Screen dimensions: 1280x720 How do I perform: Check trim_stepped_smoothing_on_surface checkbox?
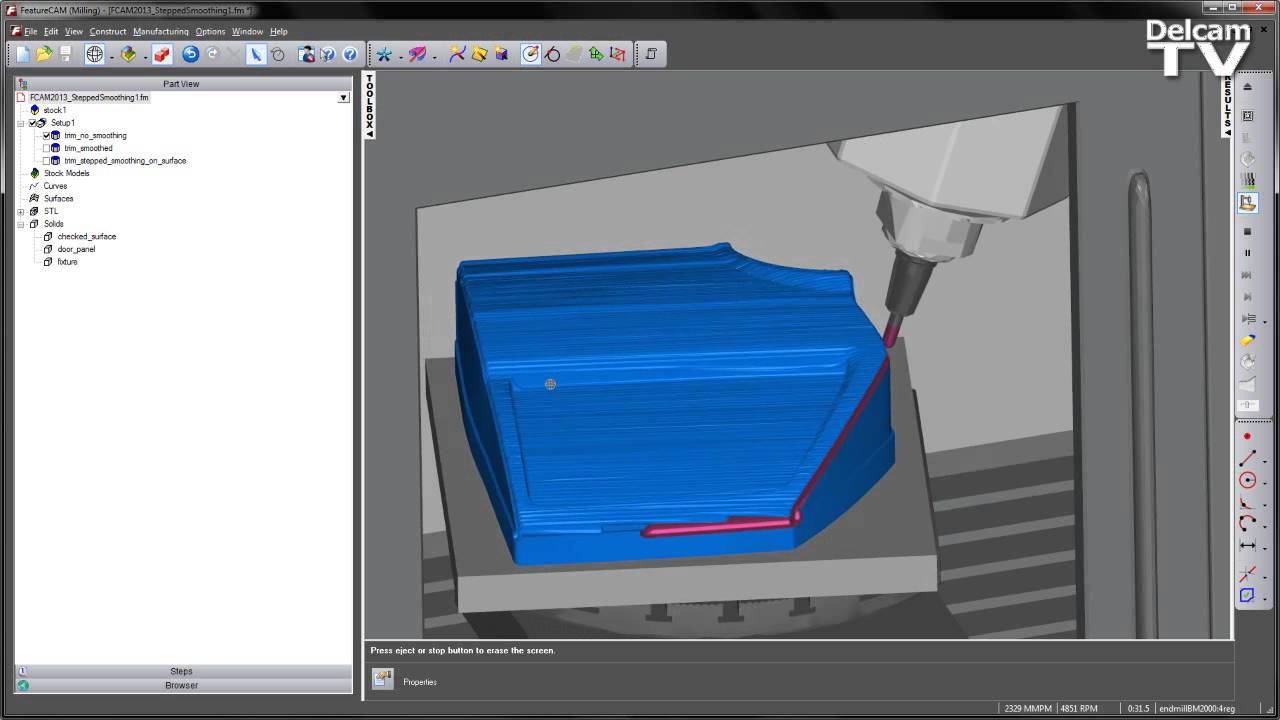pyautogui.click(x=46, y=160)
